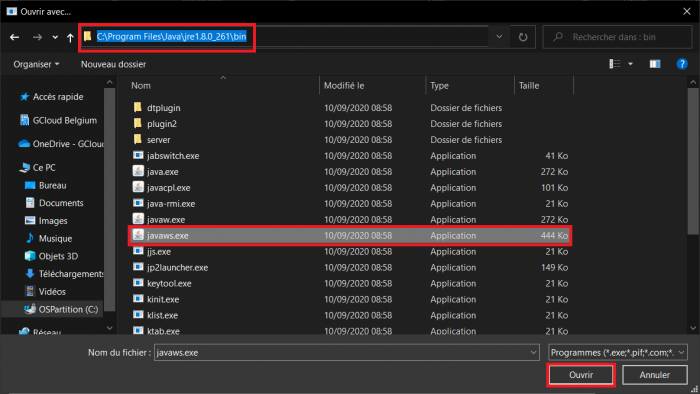
Task: Create a Nouveau dossier
Action: (113, 64)
